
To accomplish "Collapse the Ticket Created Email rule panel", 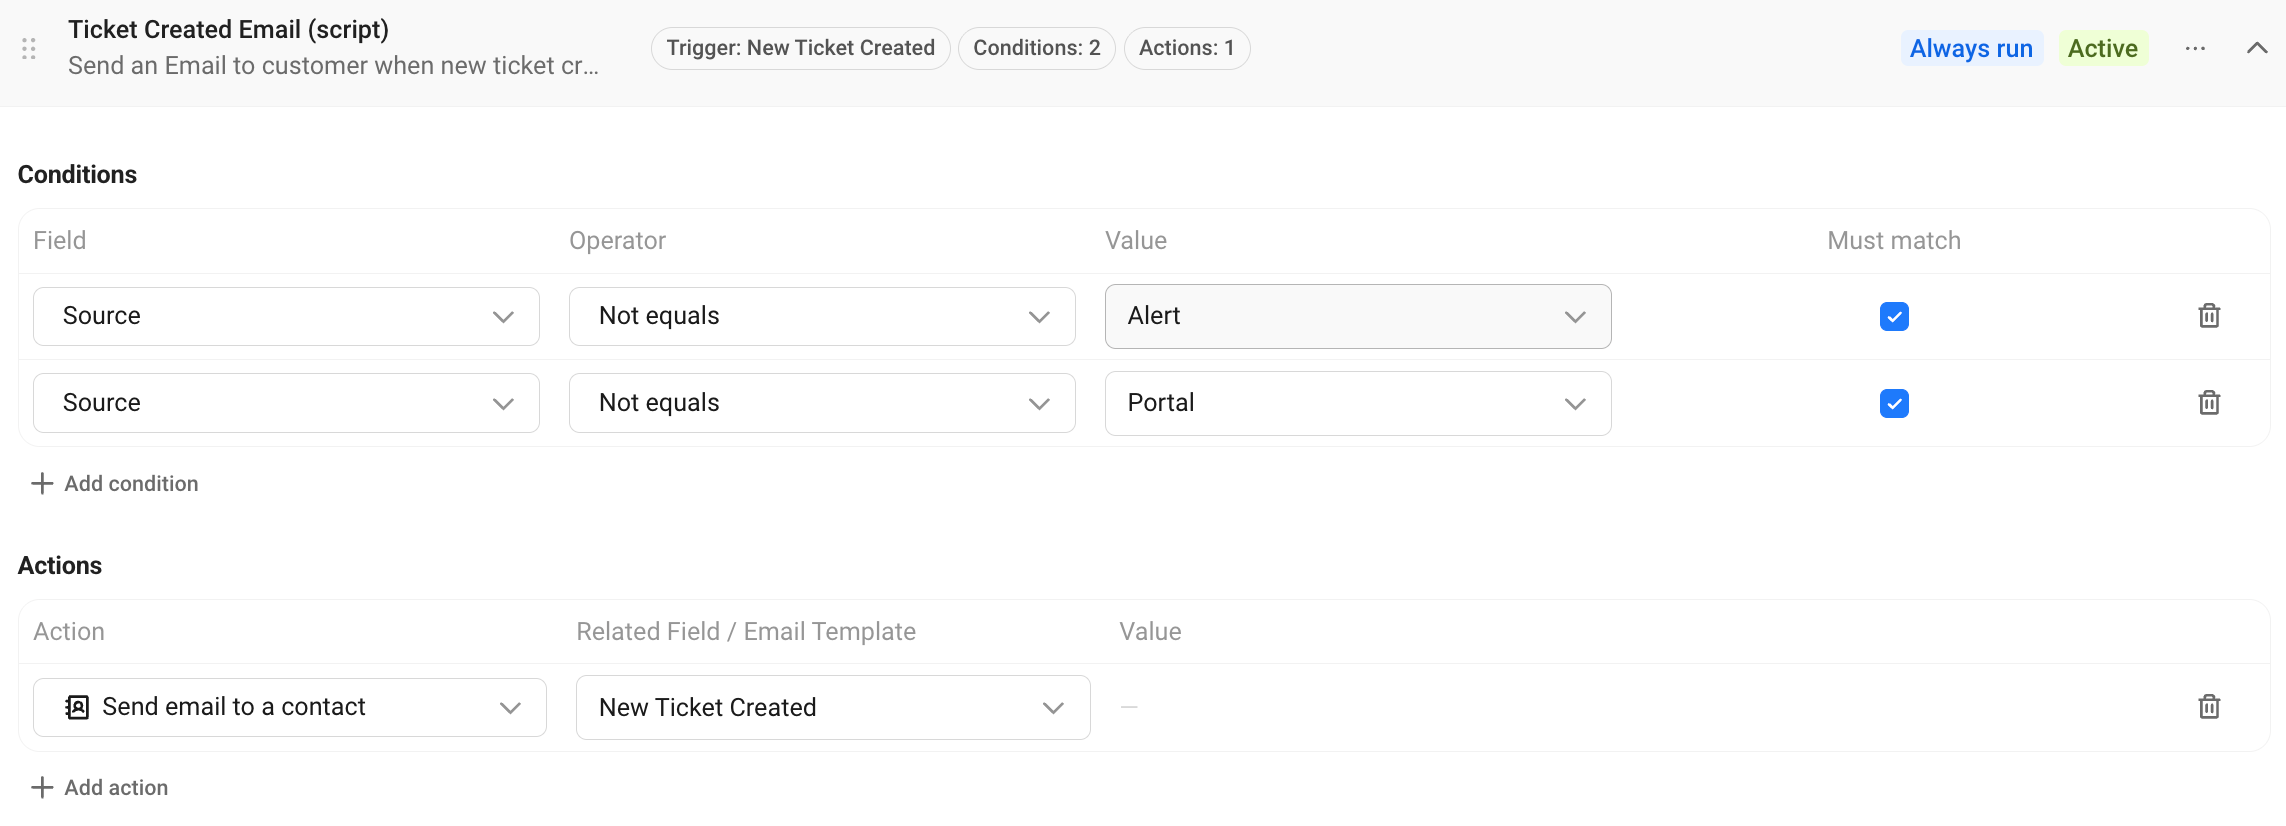I will point(2256,48).
